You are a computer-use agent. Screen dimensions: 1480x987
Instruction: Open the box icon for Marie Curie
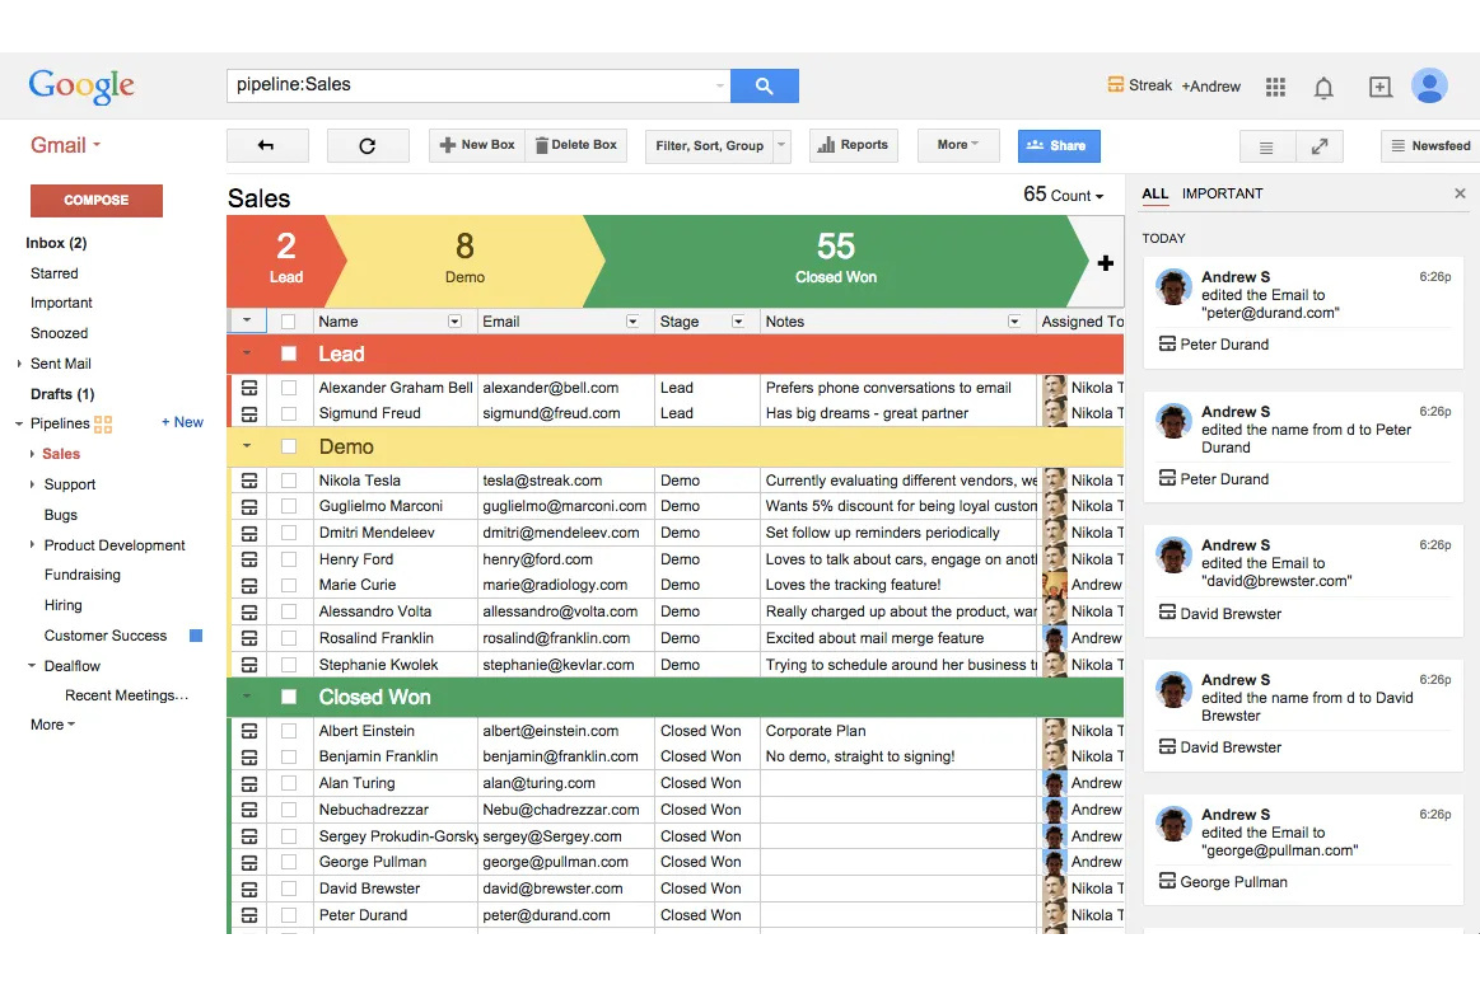(x=249, y=585)
